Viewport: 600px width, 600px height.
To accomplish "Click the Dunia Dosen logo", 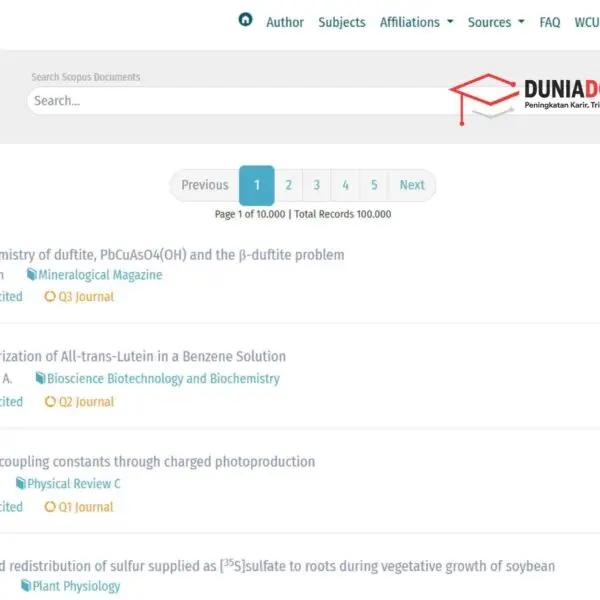I will click(525, 100).
